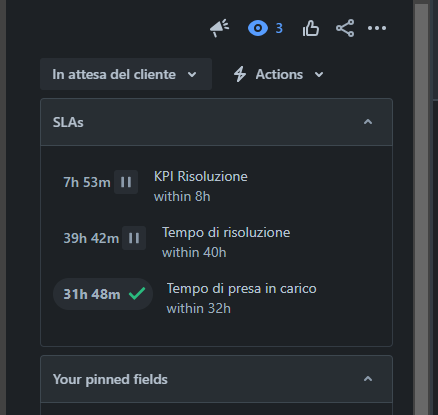438x415 pixels.
Task: Open the Actions dropdown menu
Action: [278, 74]
